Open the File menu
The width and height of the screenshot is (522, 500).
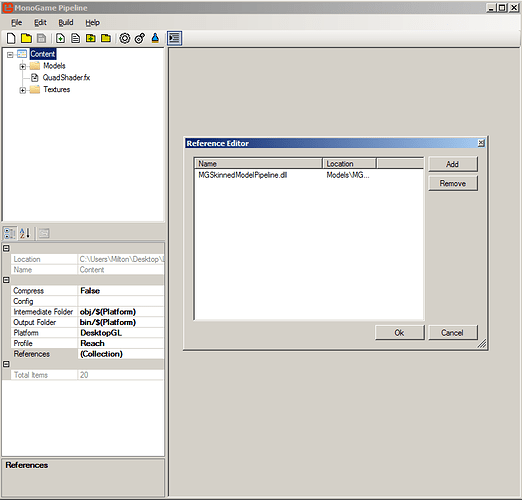[x=16, y=23]
